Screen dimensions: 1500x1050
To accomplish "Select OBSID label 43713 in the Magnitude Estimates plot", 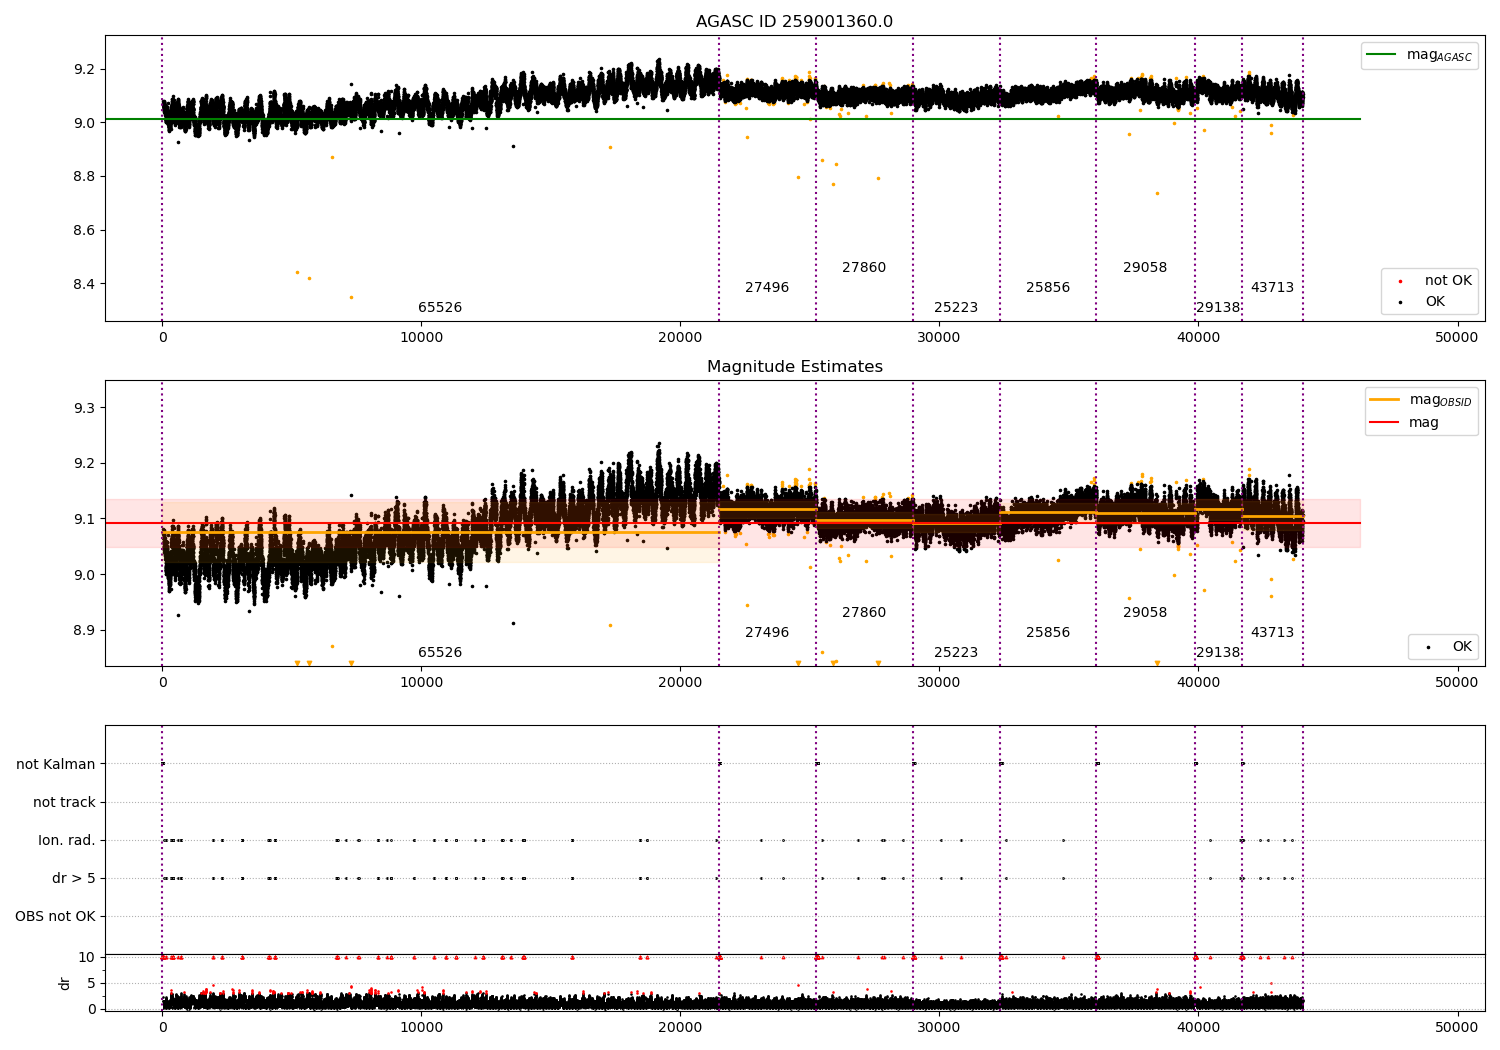I will (1272, 633).
